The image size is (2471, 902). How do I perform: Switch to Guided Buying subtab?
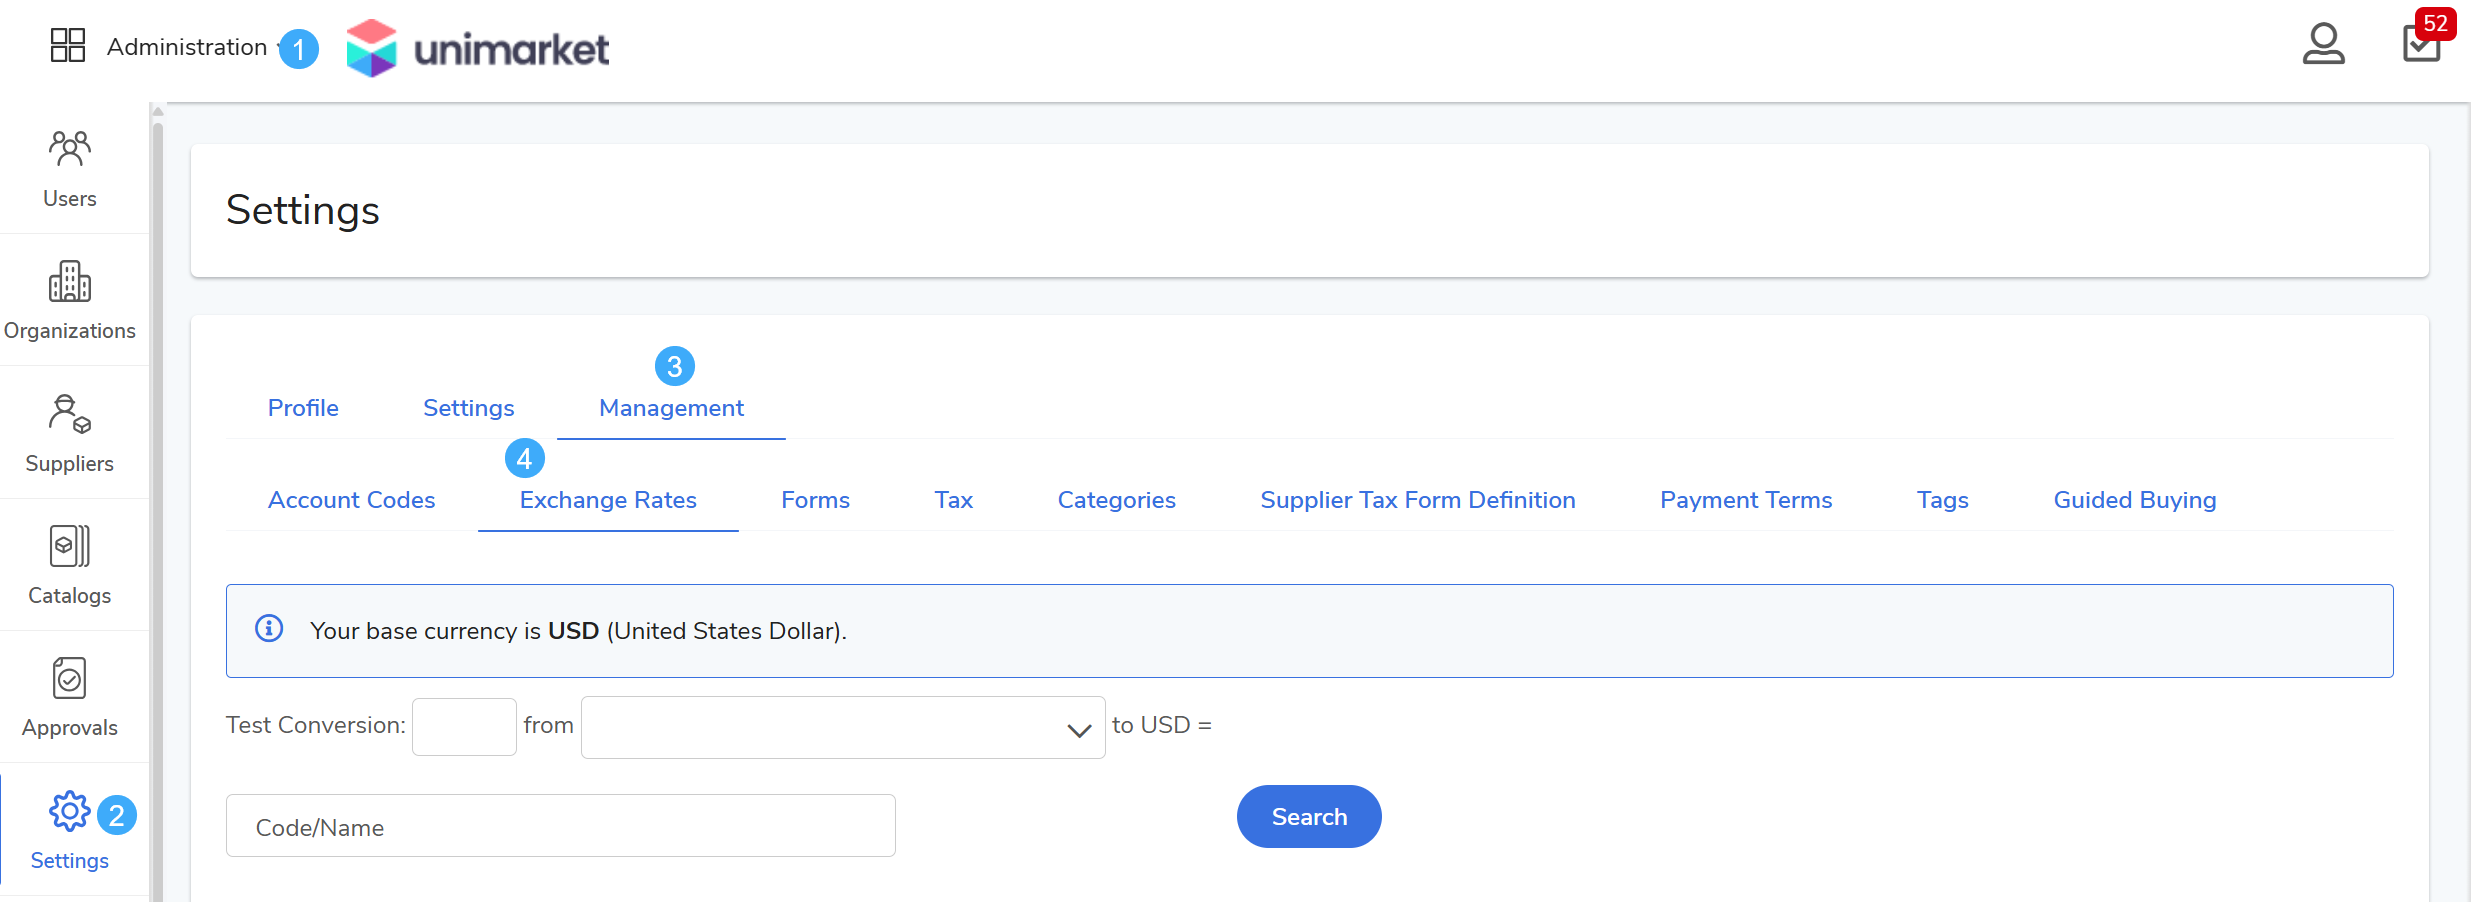click(x=2134, y=500)
